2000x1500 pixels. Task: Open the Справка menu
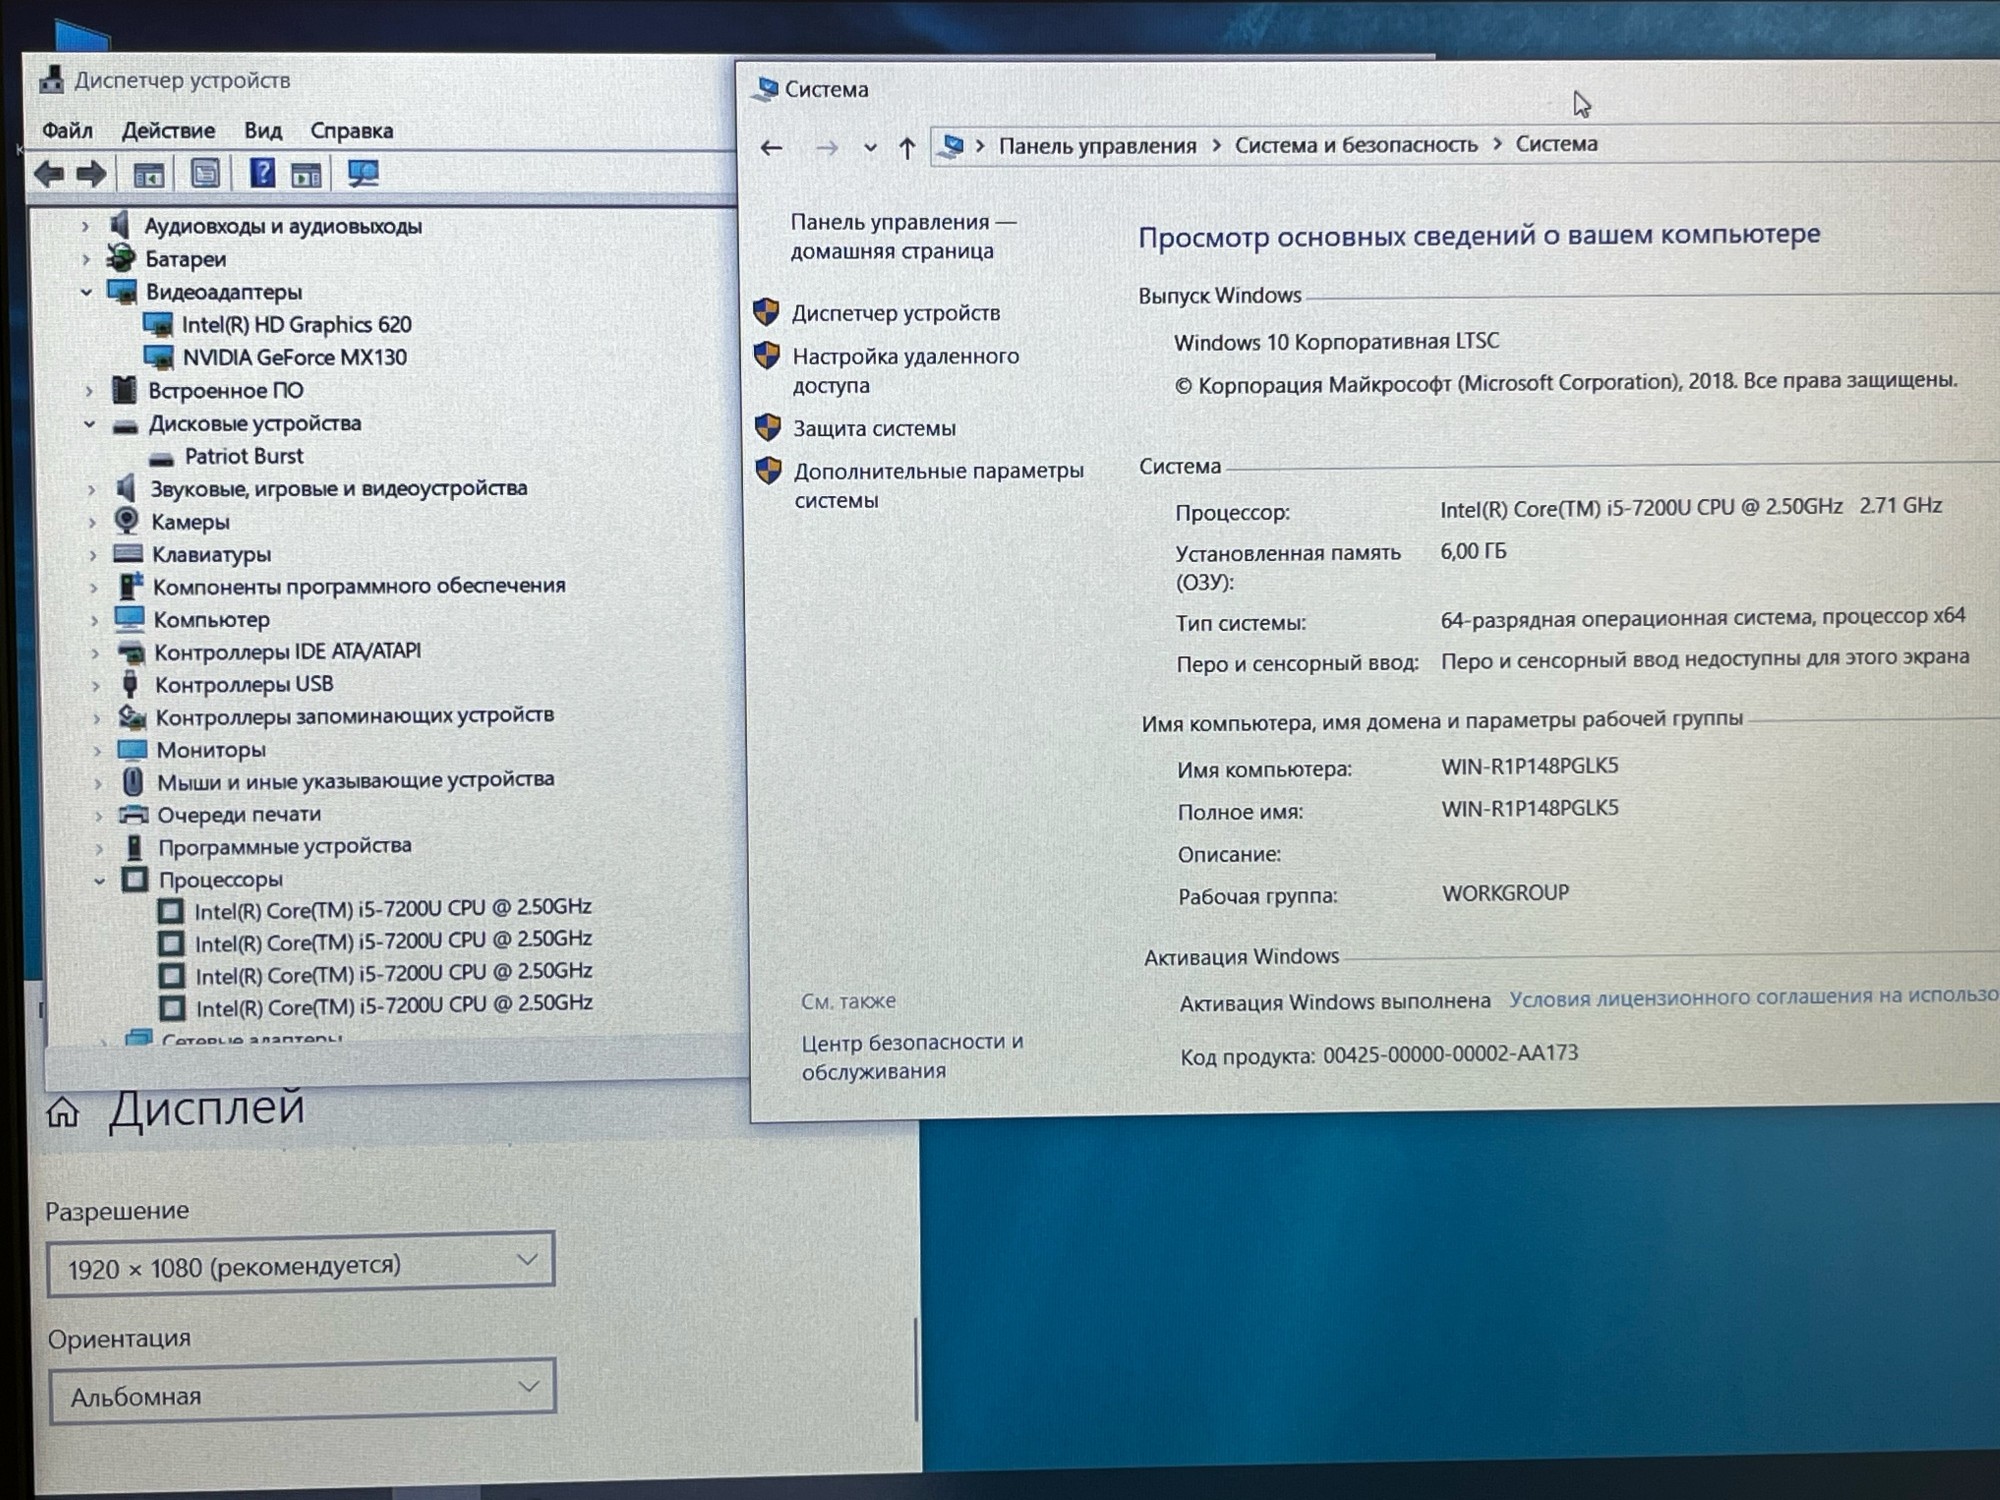coord(351,130)
